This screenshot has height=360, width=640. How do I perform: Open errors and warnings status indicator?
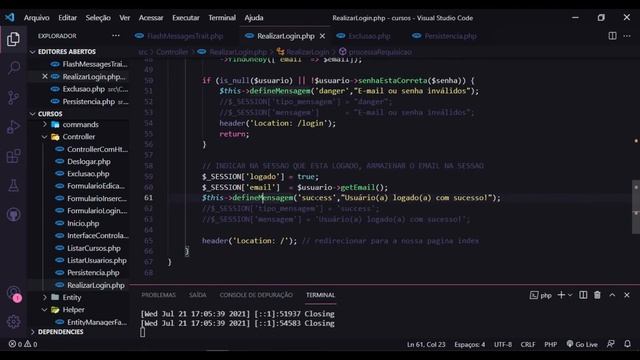click(x=23, y=344)
